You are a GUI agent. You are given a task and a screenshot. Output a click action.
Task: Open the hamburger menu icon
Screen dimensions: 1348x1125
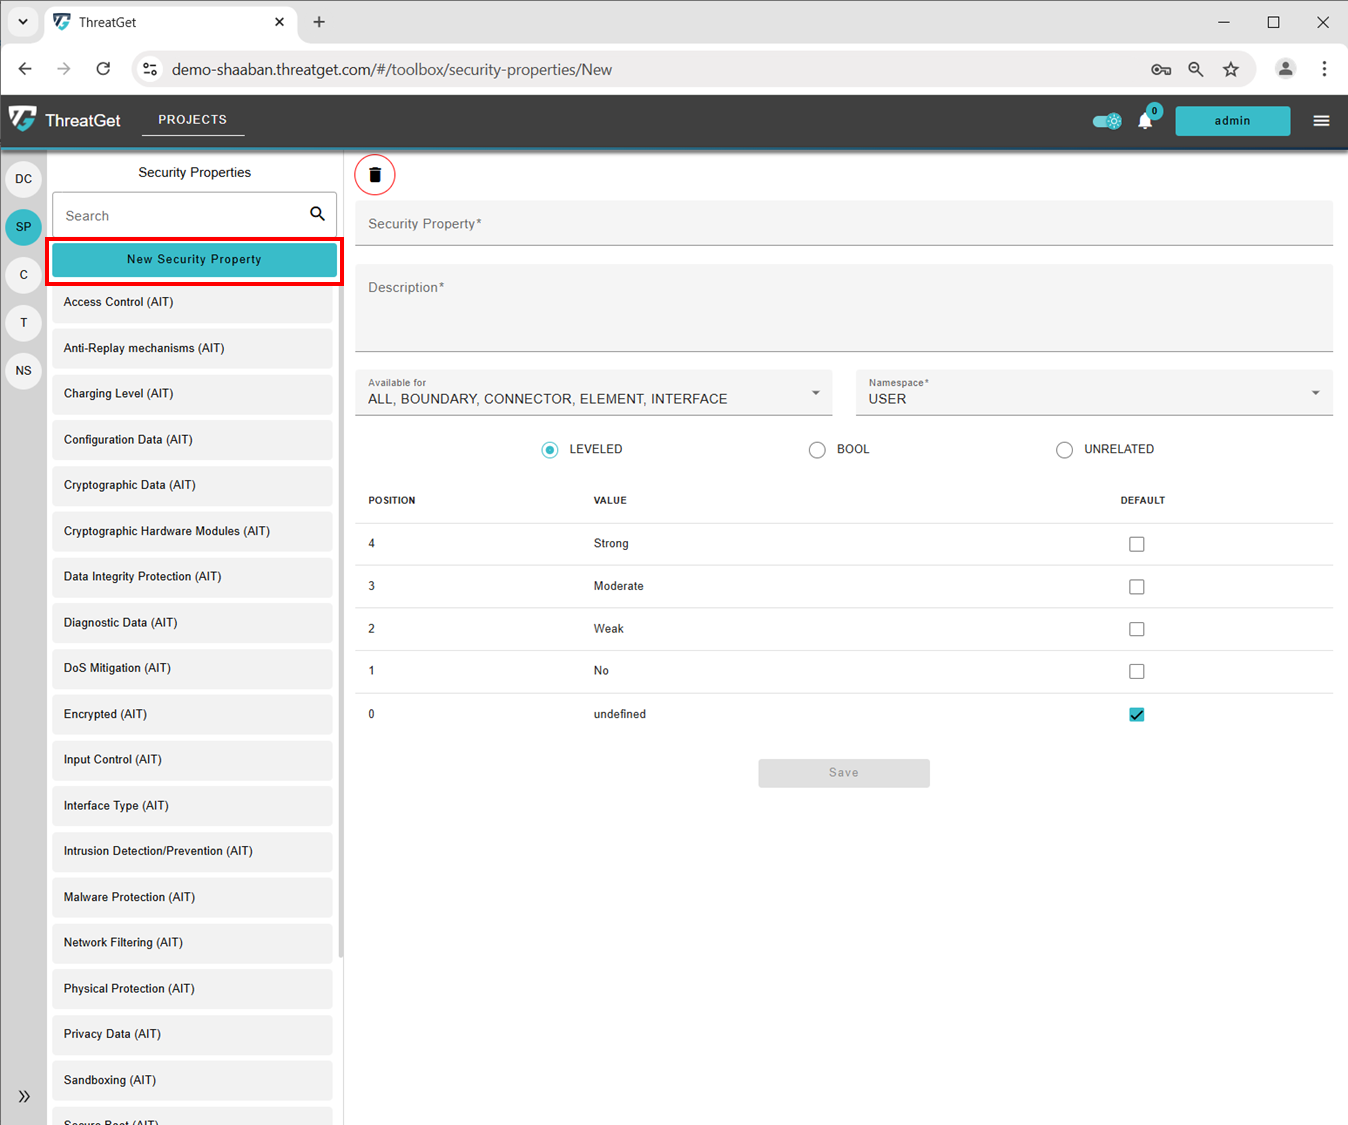(x=1321, y=121)
